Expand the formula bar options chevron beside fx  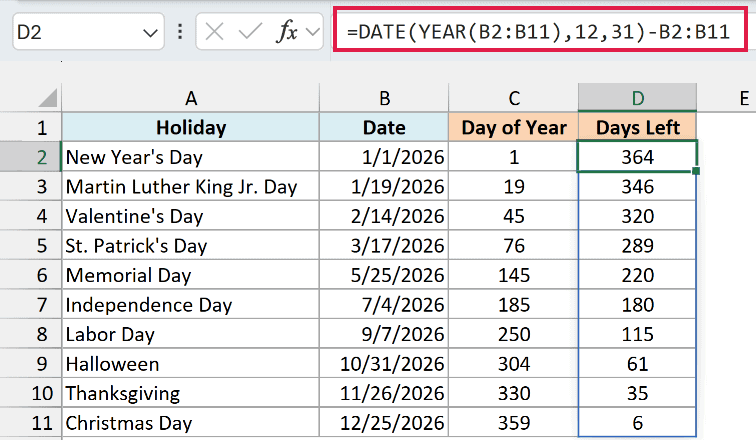[313, 32]
